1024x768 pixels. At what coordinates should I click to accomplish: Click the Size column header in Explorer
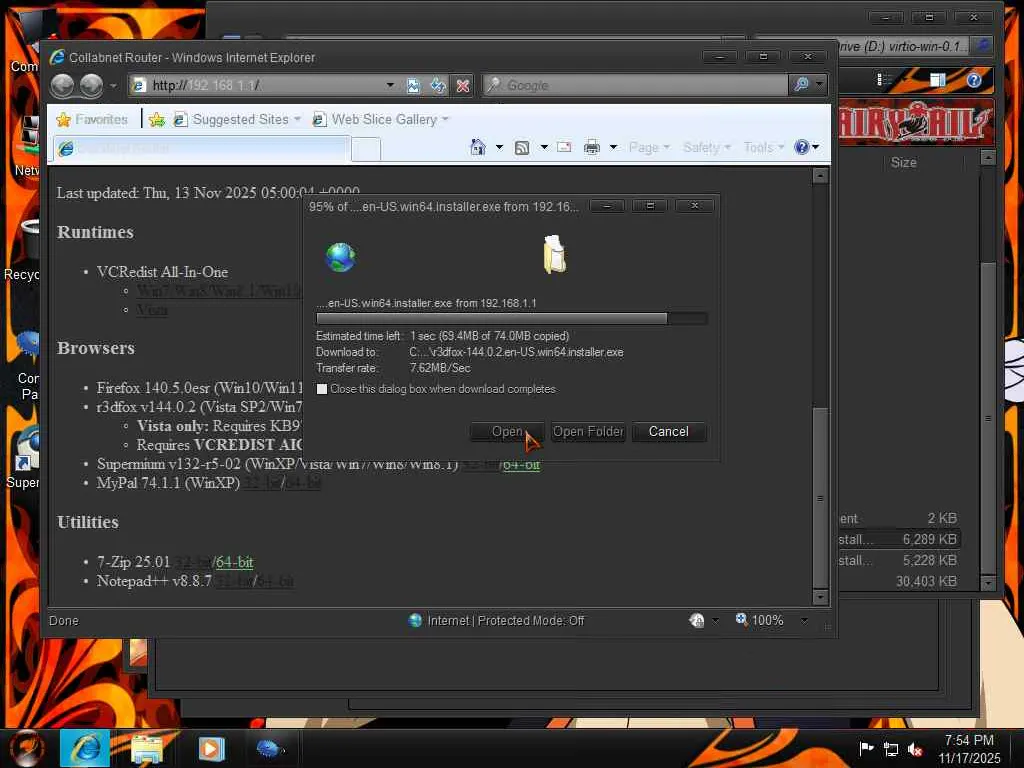(904, 163)
